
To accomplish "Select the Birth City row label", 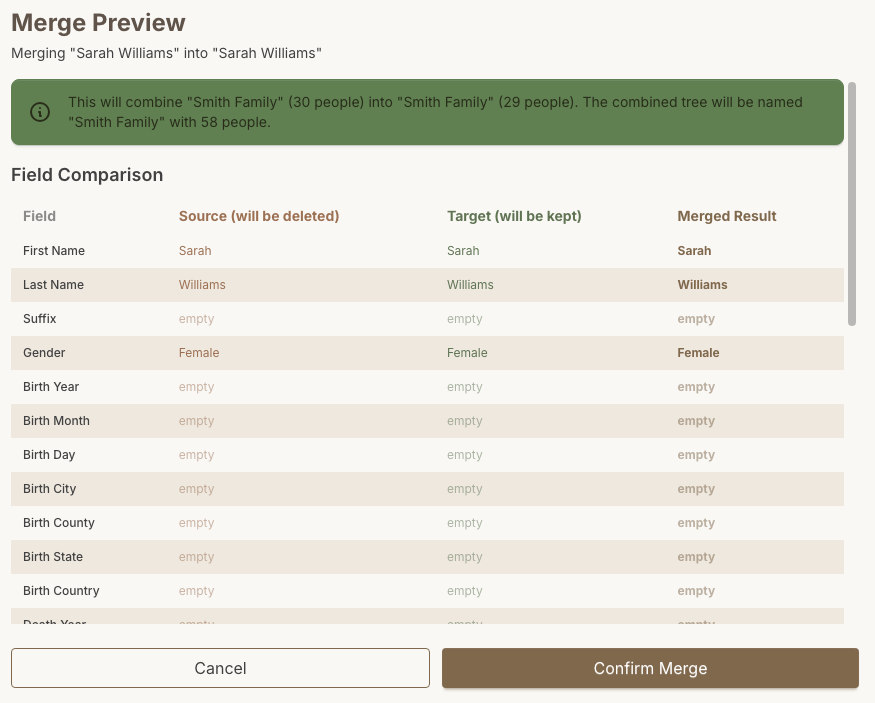I will pos(50,489).
